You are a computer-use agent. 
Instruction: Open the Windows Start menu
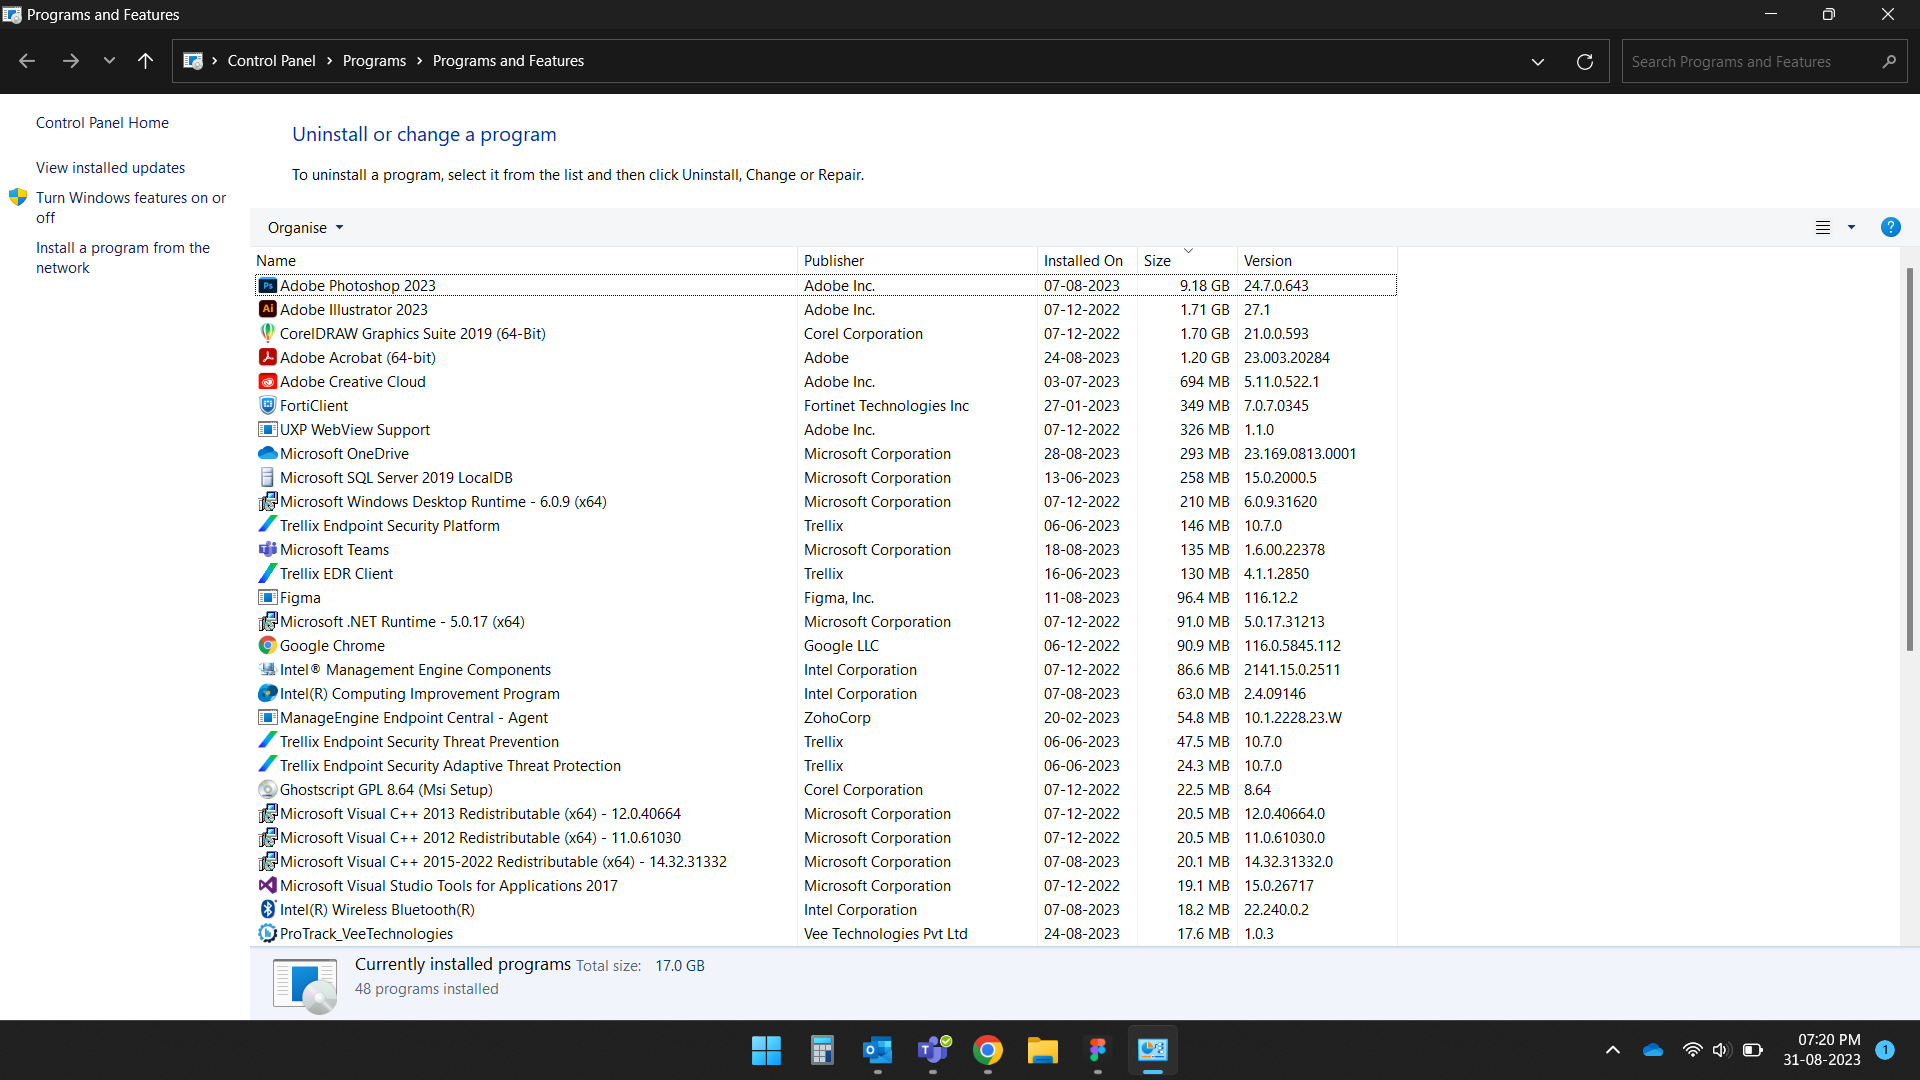[x=765, y=1051]
